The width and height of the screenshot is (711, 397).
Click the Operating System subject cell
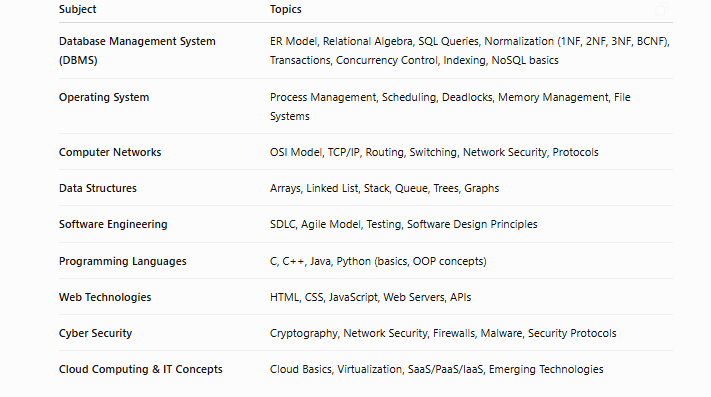tap(104, 97)
